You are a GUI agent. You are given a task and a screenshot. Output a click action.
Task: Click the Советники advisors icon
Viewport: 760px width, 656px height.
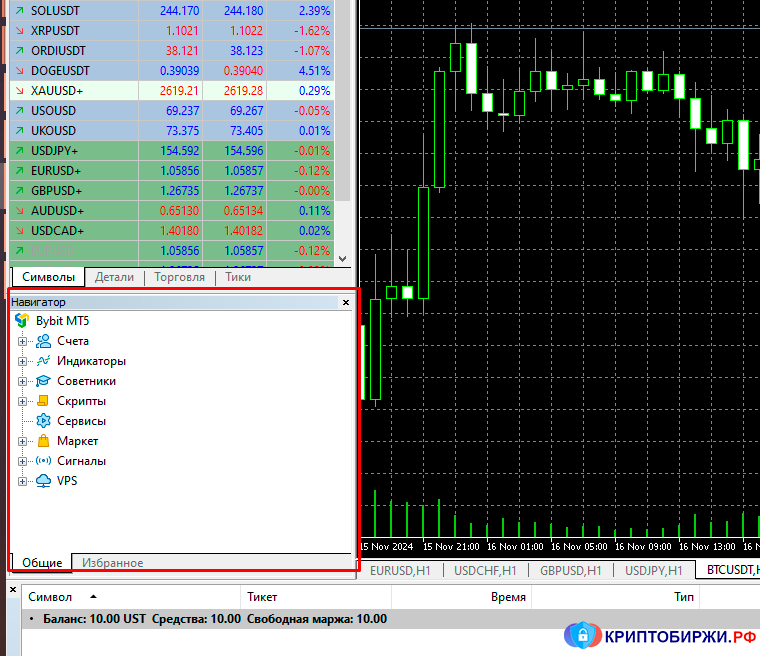pos(44,381)
